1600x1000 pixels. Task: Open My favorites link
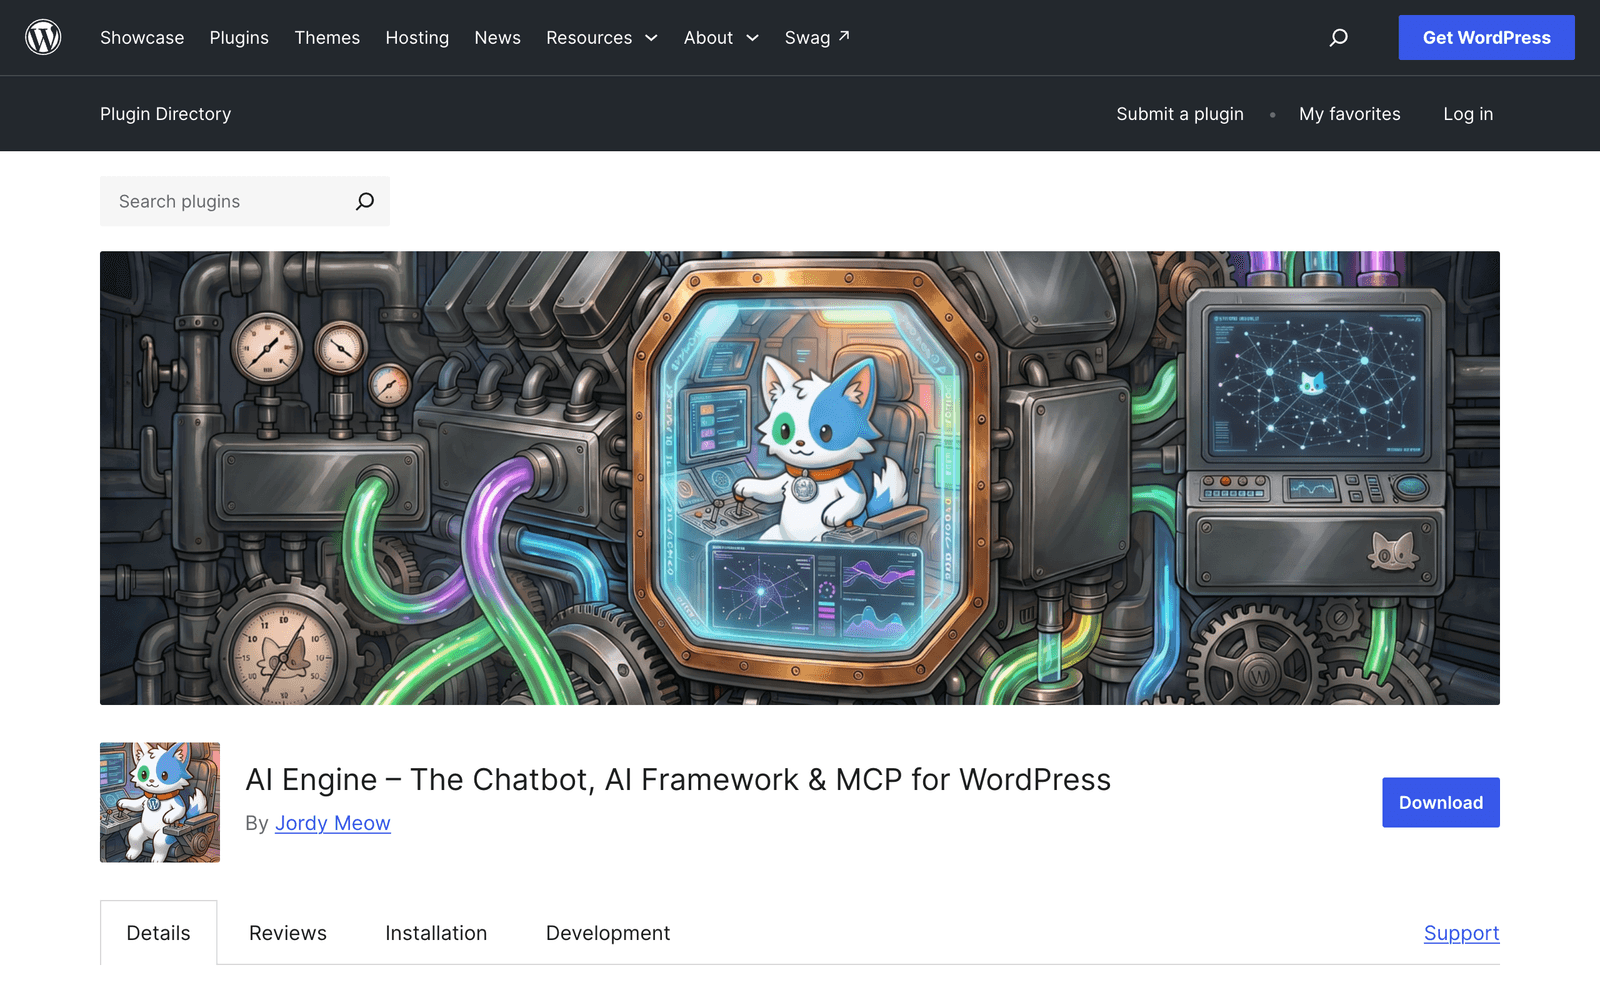coord(1349,114)
